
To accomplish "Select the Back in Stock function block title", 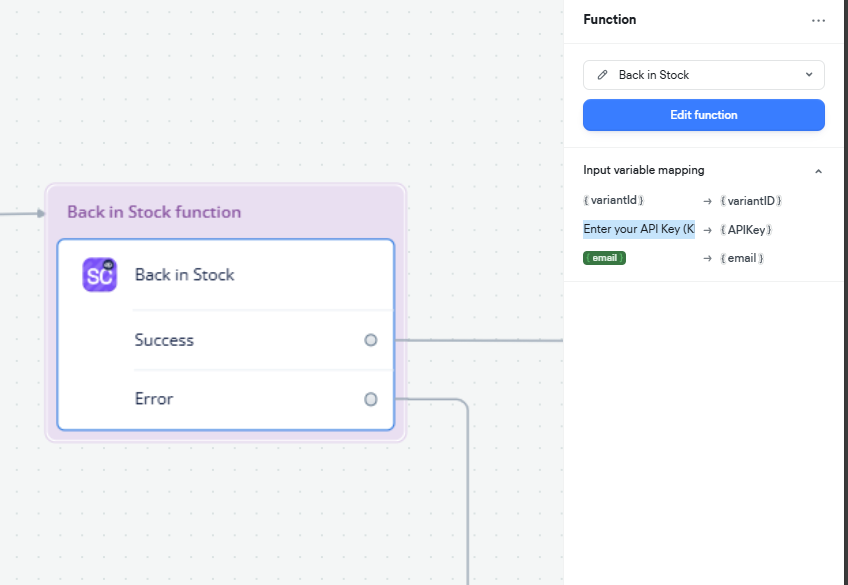I will click(x=154, y=212).
